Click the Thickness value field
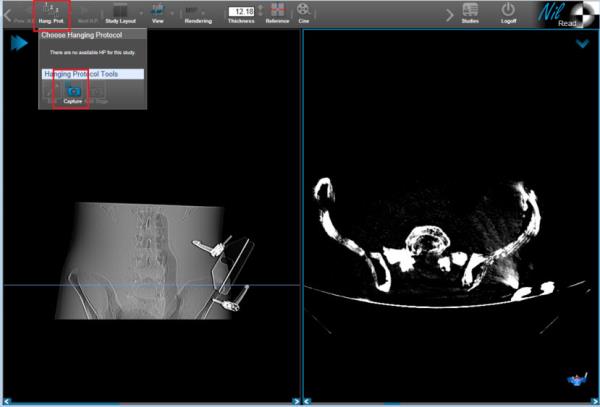Viewport: 600px width, 407px height. tap(241, 11)
